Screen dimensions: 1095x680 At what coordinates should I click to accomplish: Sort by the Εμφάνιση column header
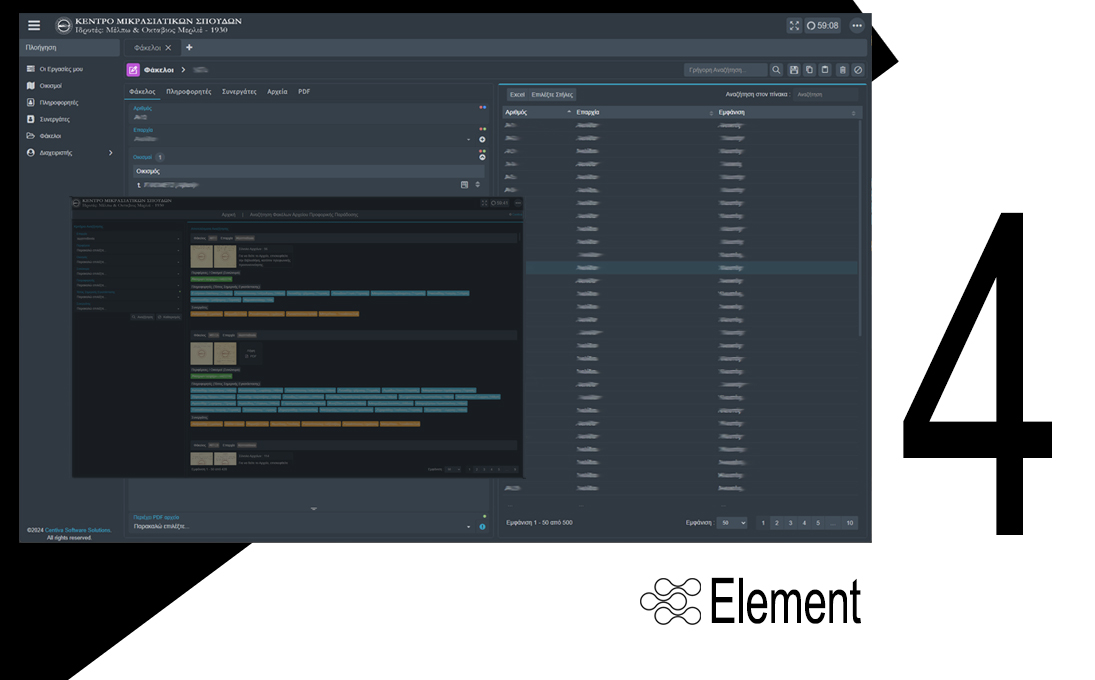788,112
